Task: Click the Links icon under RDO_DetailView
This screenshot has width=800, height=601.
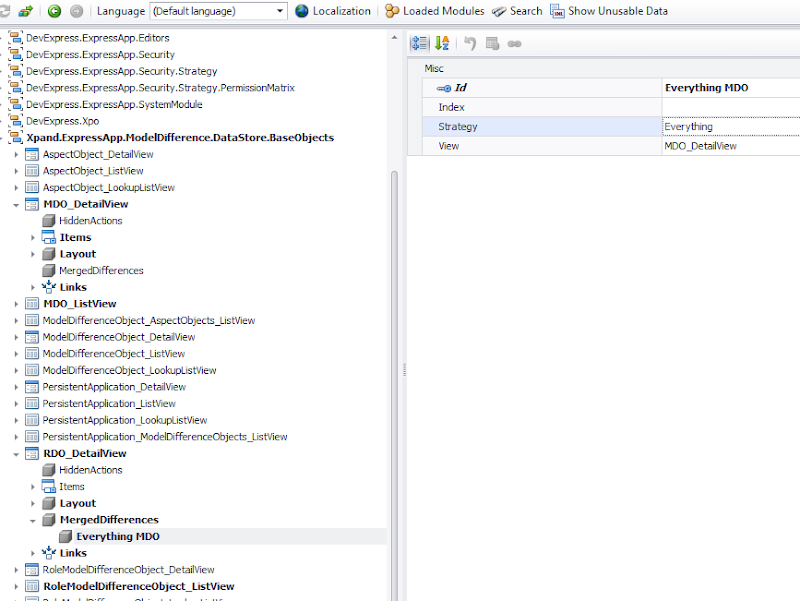Action: [48, 553]
